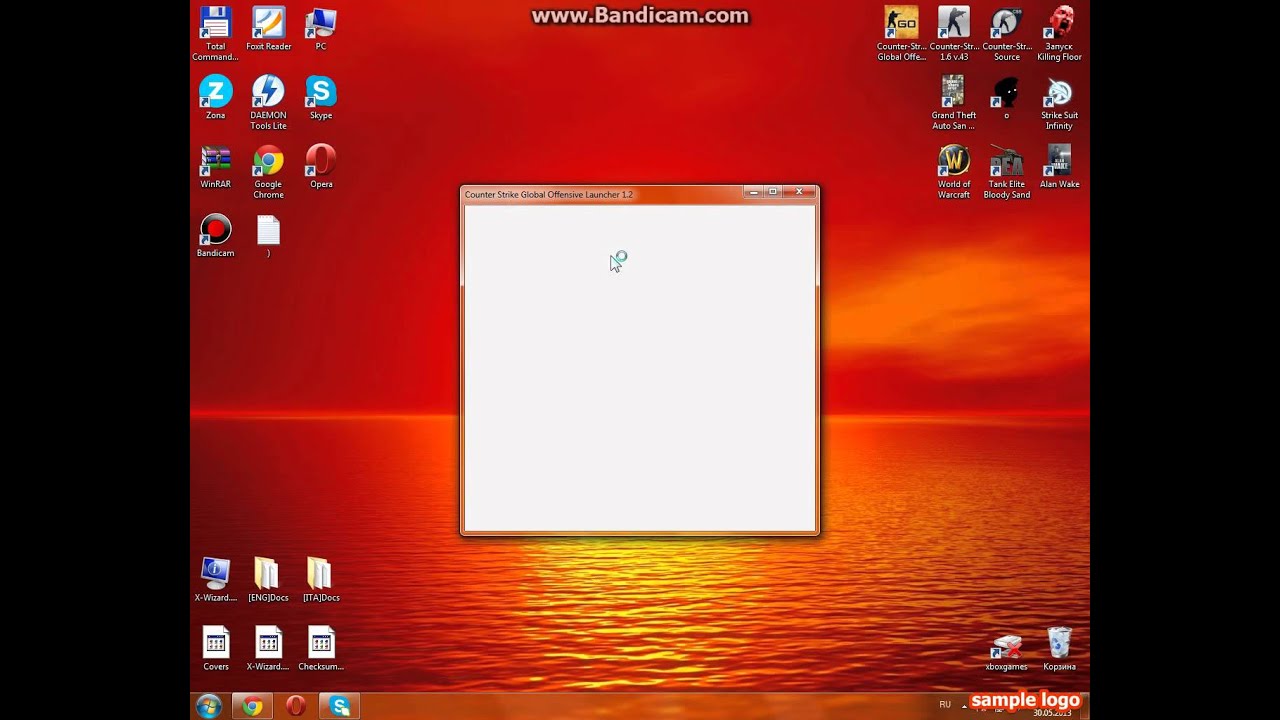Select the X-Wizard application icon
Image resolution: width=1280 pixels, height=720 pixels.
[x=215, y=580]
